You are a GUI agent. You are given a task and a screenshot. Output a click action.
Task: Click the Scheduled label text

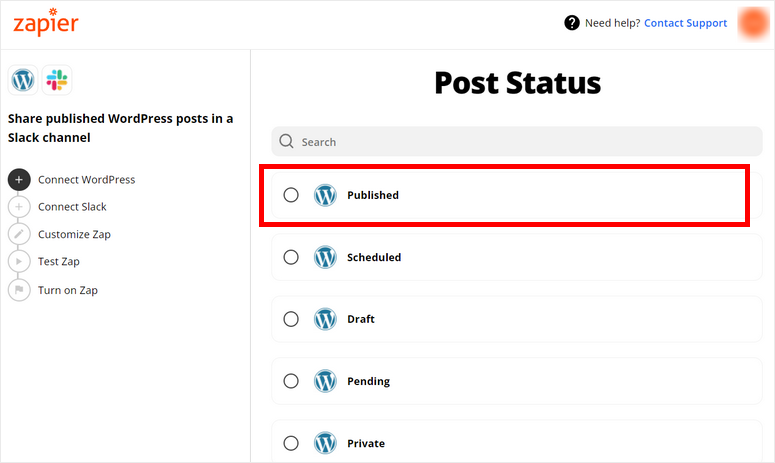pyautogui.click(x=374, y=257)
